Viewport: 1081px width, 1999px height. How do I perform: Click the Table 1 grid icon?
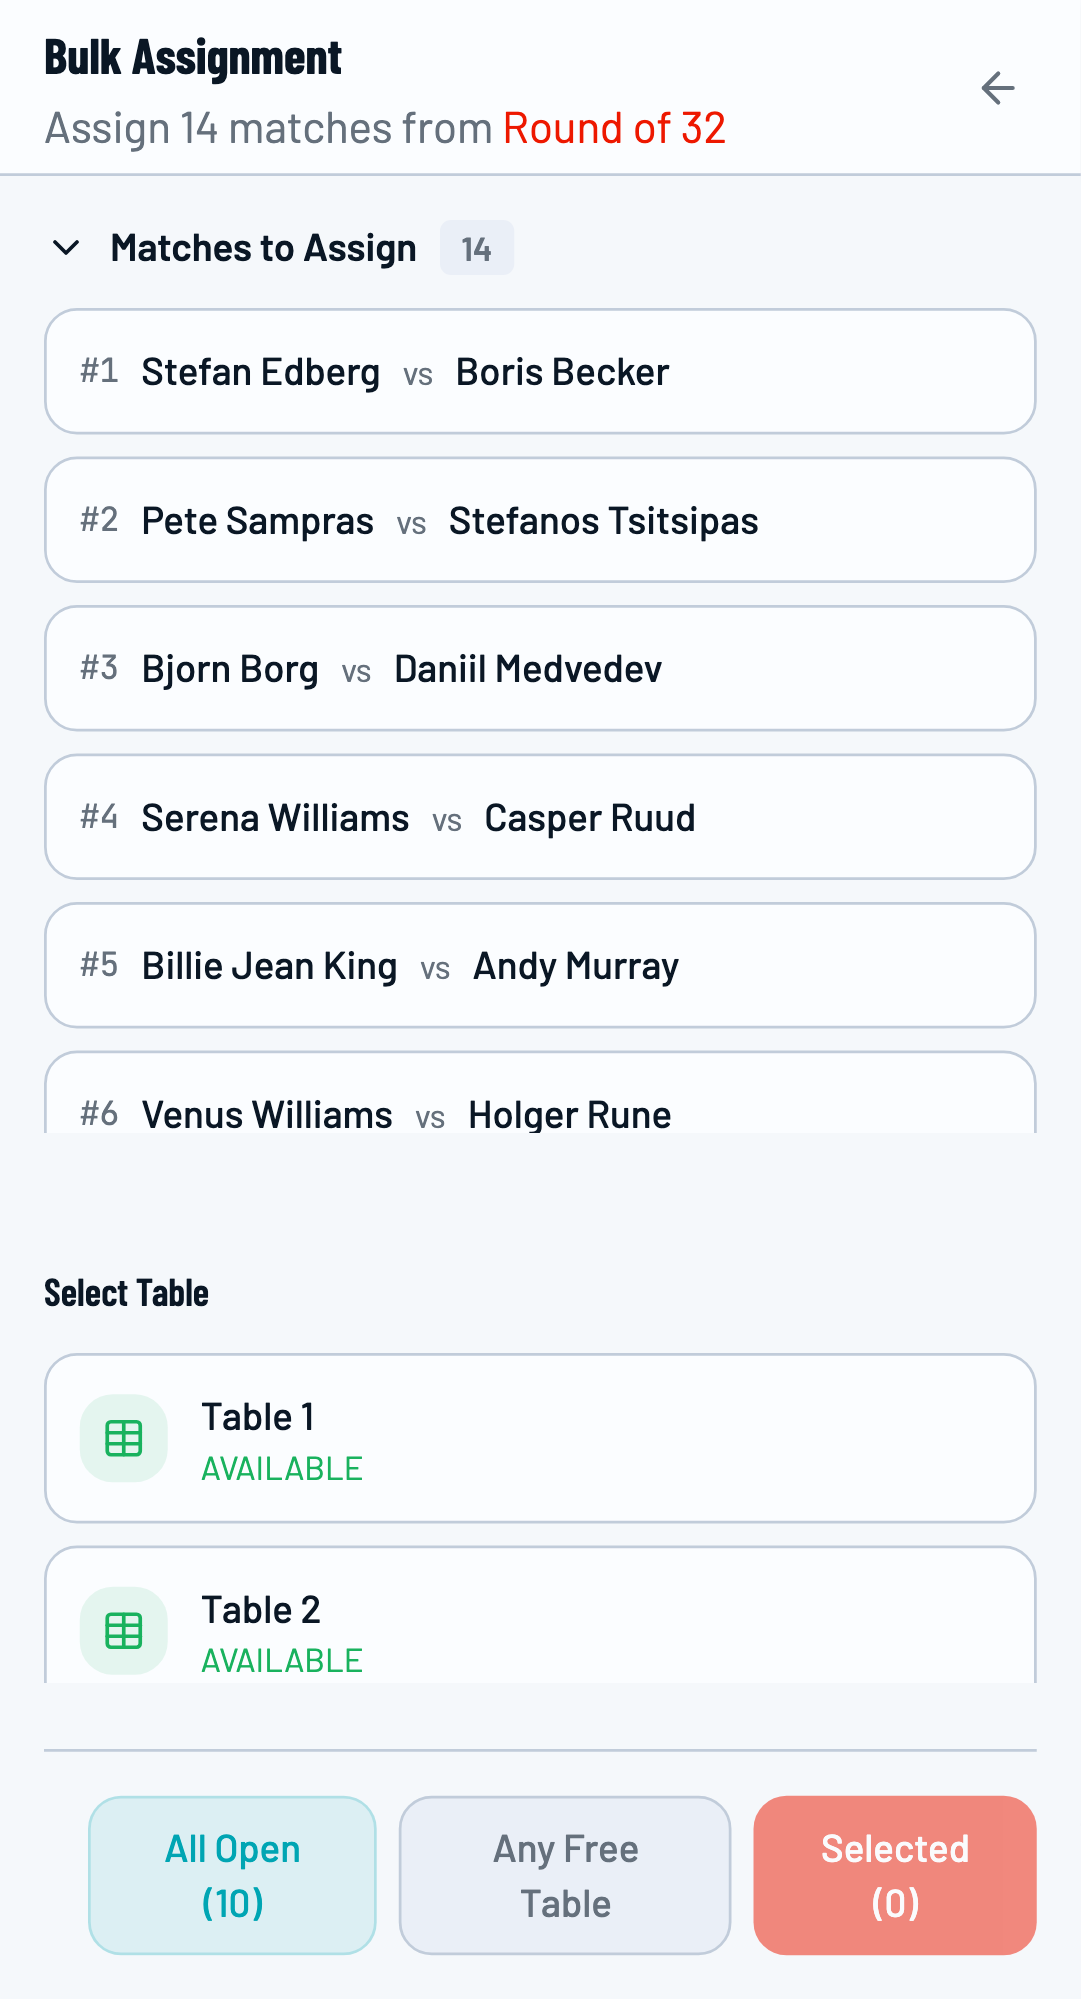tap(124, 1438)
